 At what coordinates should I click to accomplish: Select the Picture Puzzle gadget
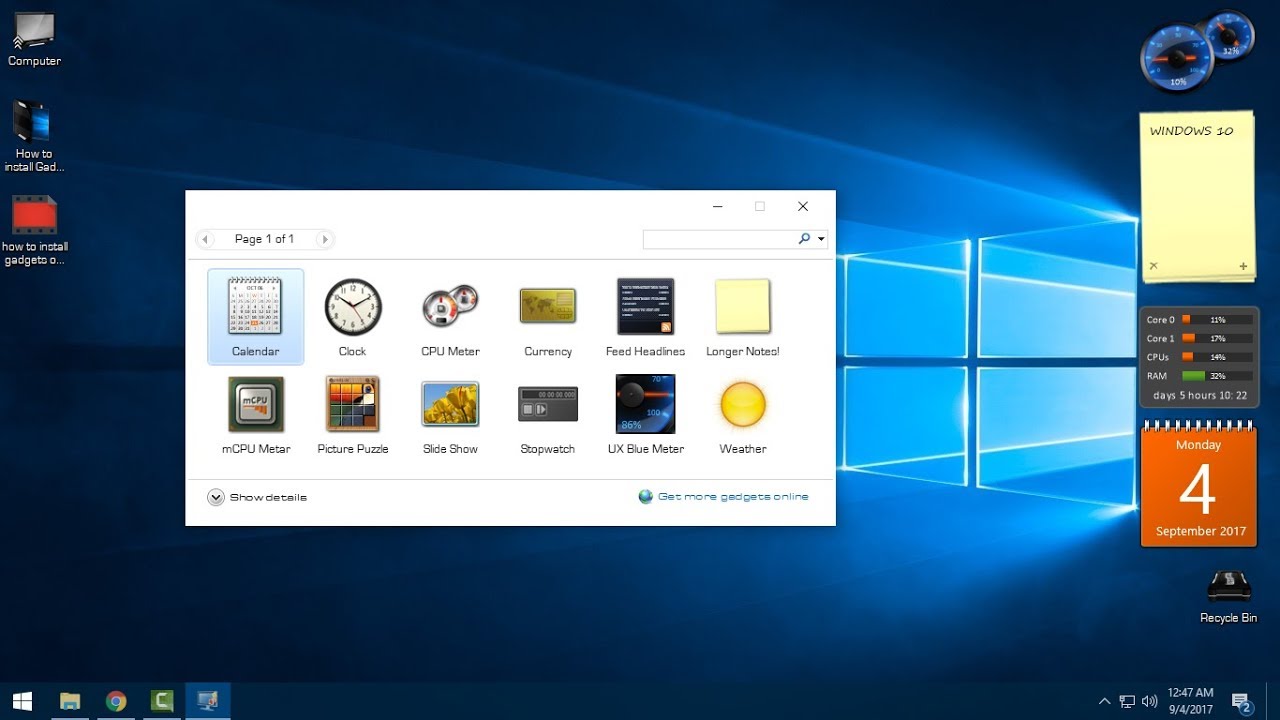coord(352,414)
